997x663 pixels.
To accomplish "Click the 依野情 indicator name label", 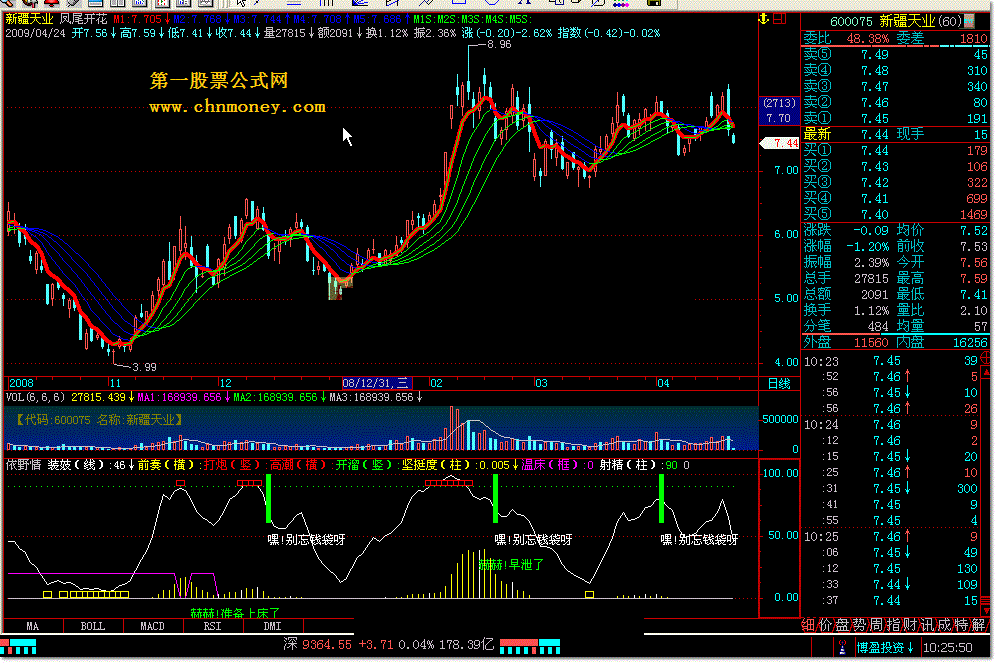I will click(x=24, y=465).
